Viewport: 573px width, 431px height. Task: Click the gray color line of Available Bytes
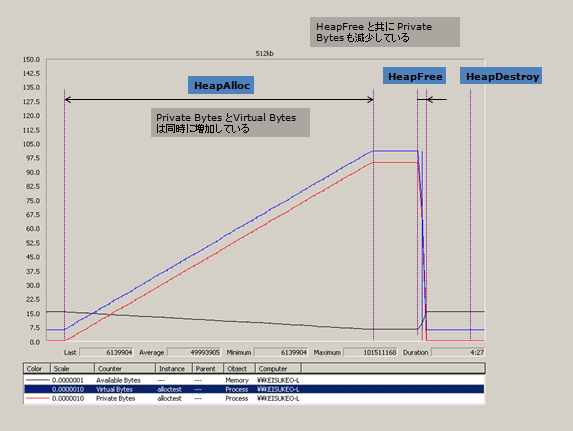pyautogui.click(x=37, y=380)
